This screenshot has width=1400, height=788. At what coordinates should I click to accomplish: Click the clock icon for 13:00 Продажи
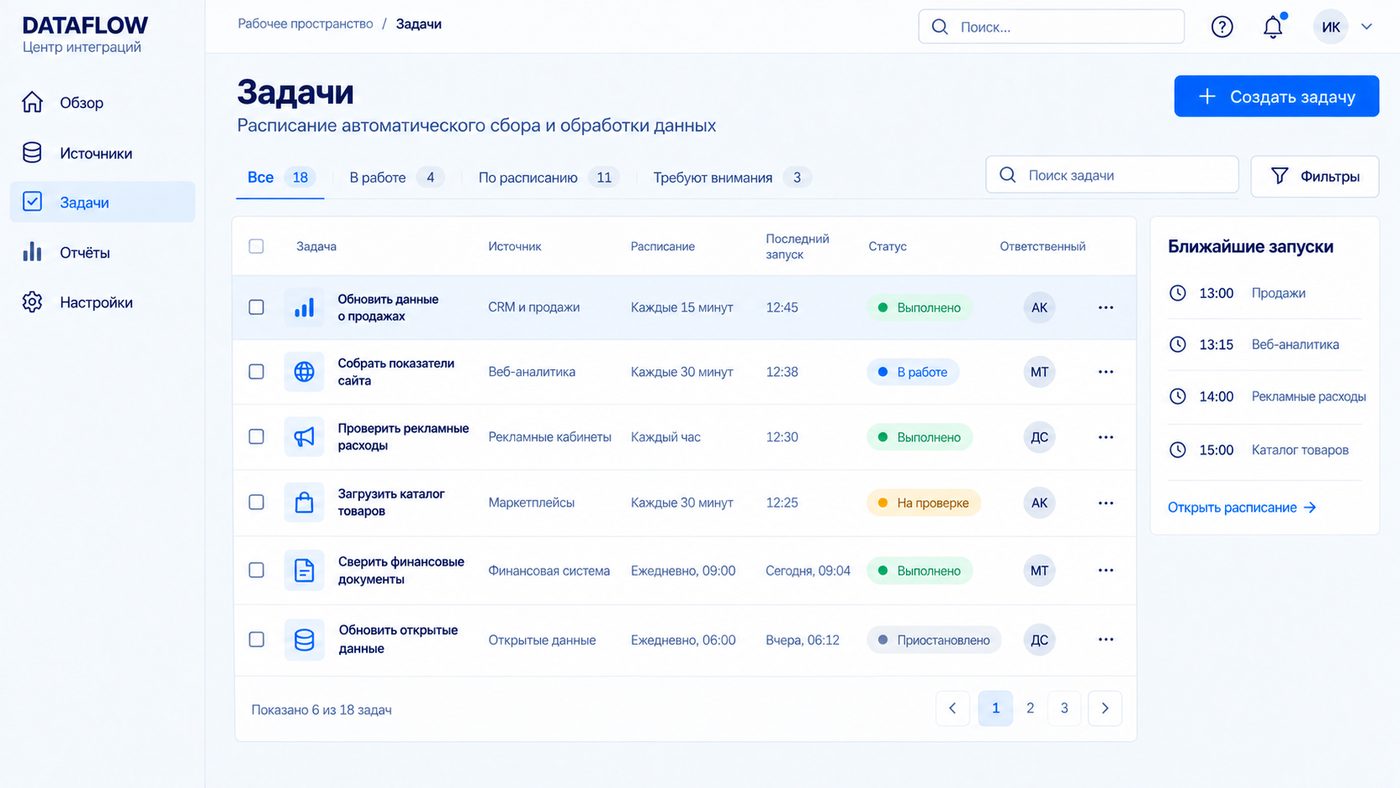pos(1178,293)
